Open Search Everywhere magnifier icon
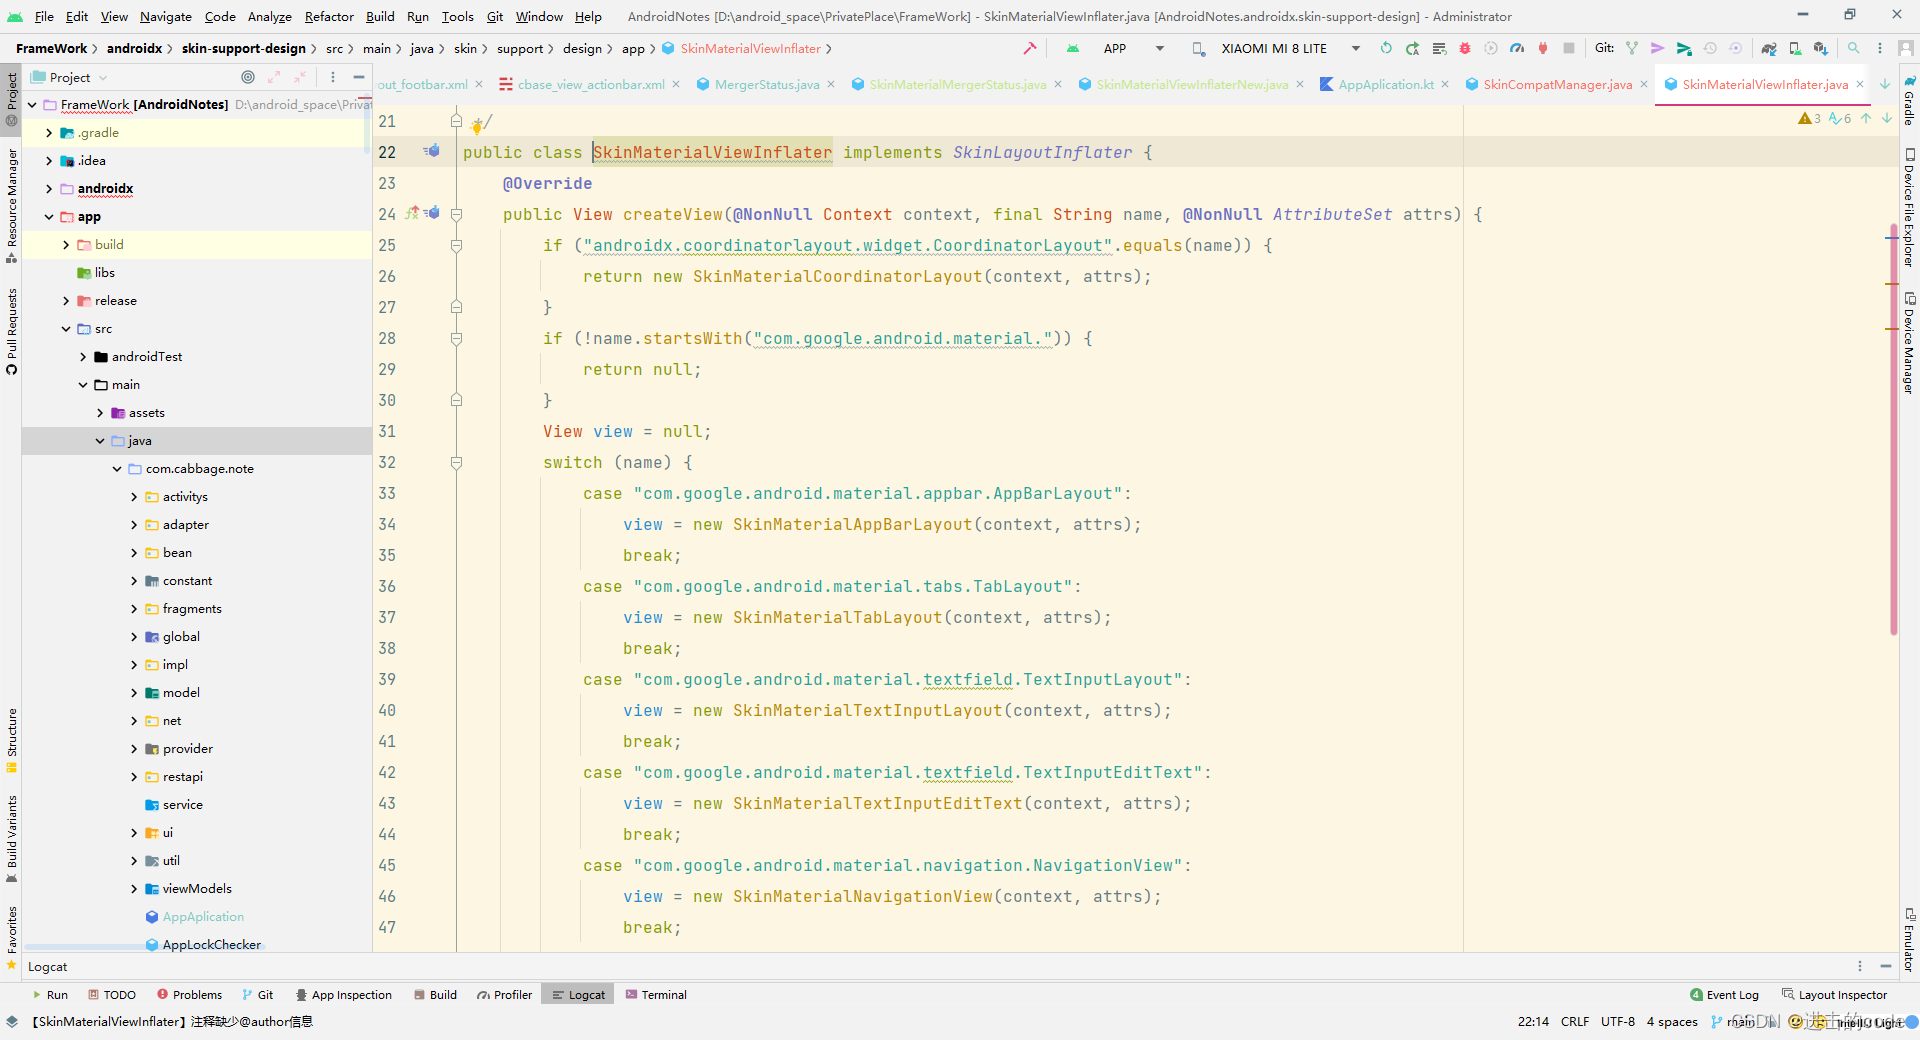Image resolution: width=1920 pixels, height=1040 pixels. pos(1855,48)
